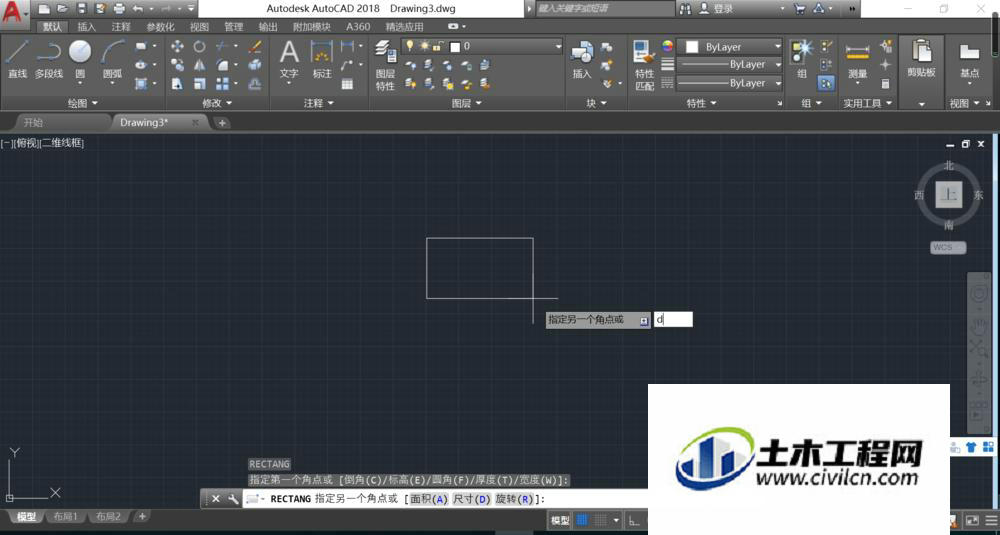Expand the 特性 panel dropdown
The height and width of the screenshot is (535, 1000).
[x=702, y=103]
